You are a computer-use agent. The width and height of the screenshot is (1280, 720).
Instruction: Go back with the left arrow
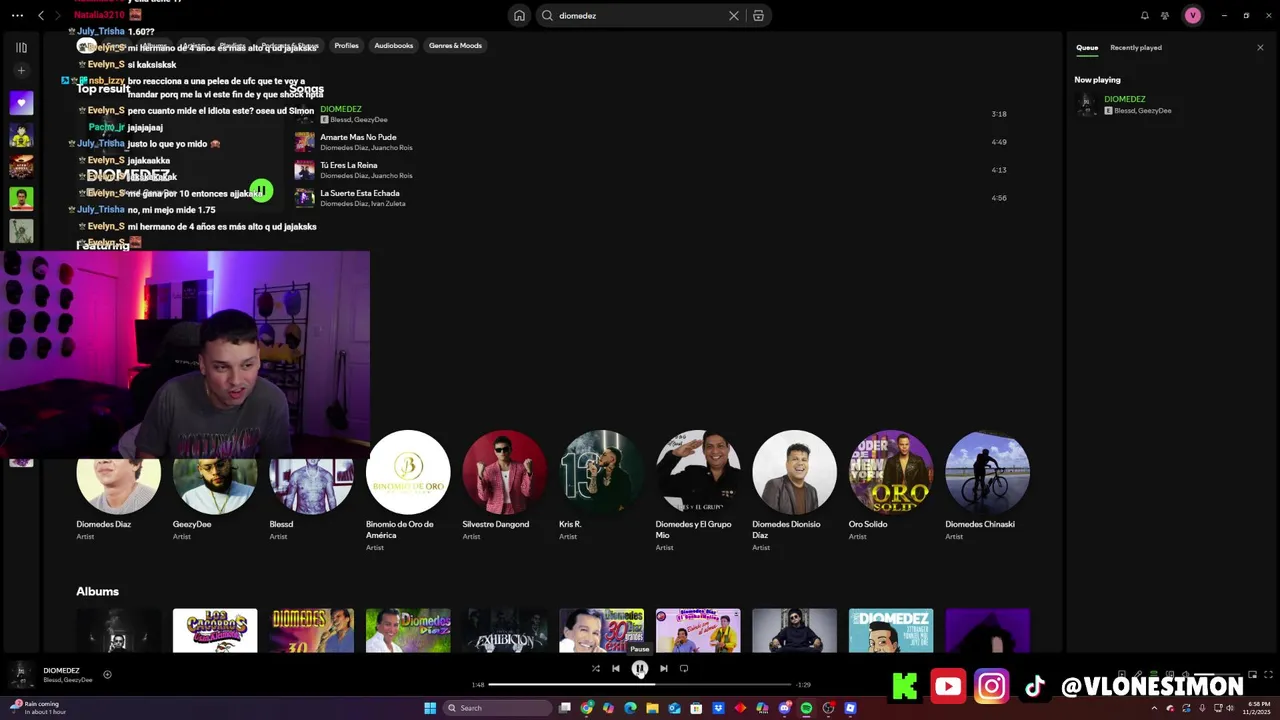pos(41,15)
